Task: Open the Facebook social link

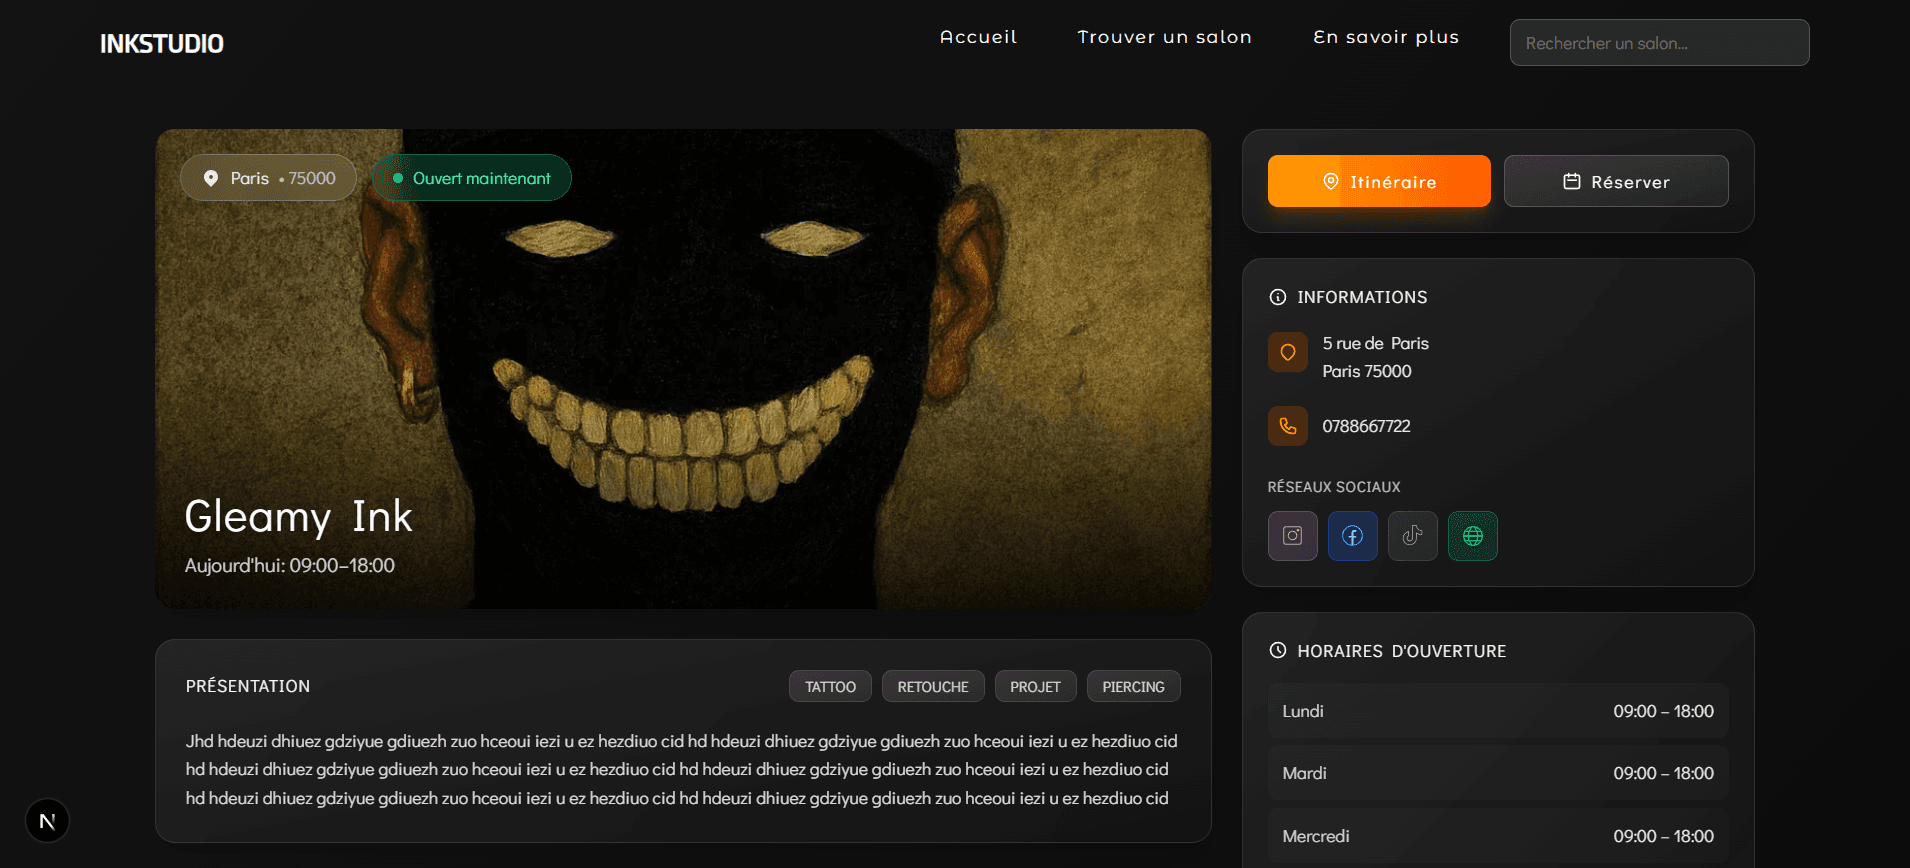Action: click(1352, 536)
